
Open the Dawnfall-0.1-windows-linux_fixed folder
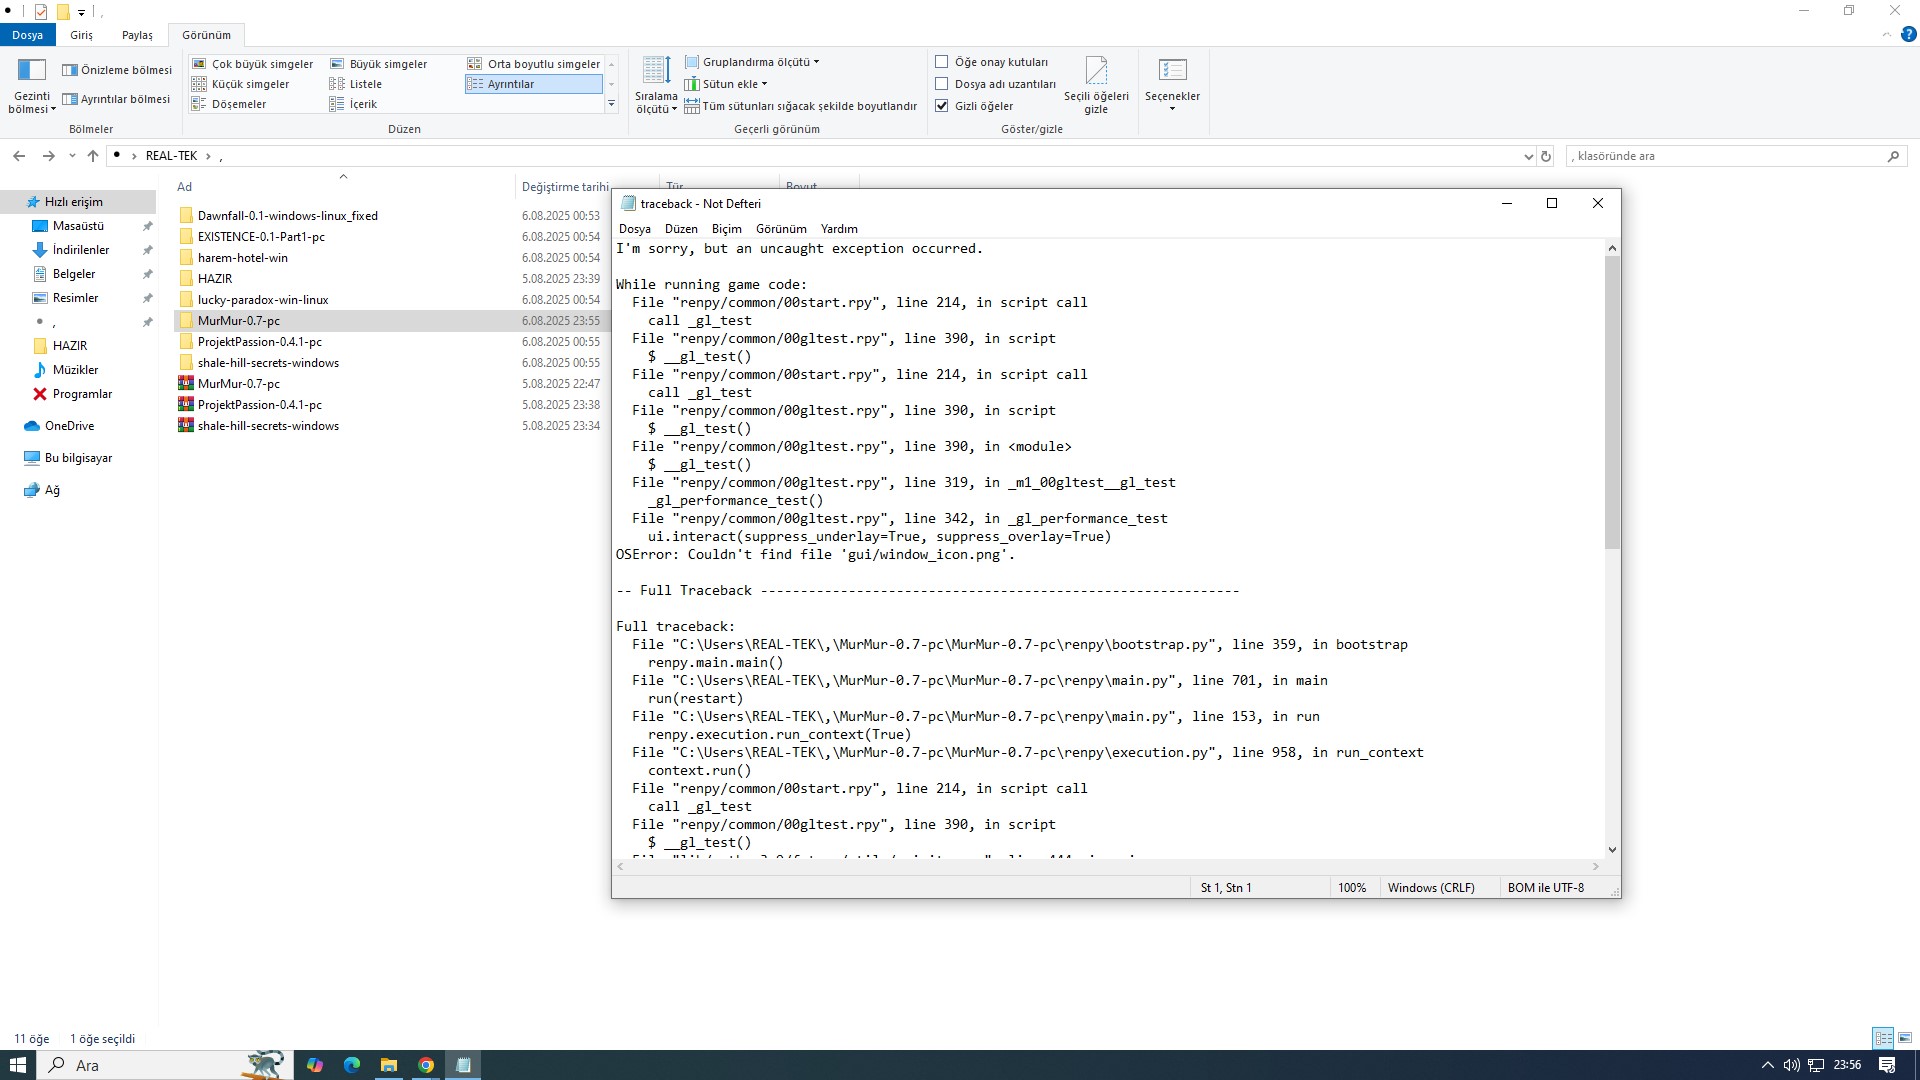coord(288,216)
